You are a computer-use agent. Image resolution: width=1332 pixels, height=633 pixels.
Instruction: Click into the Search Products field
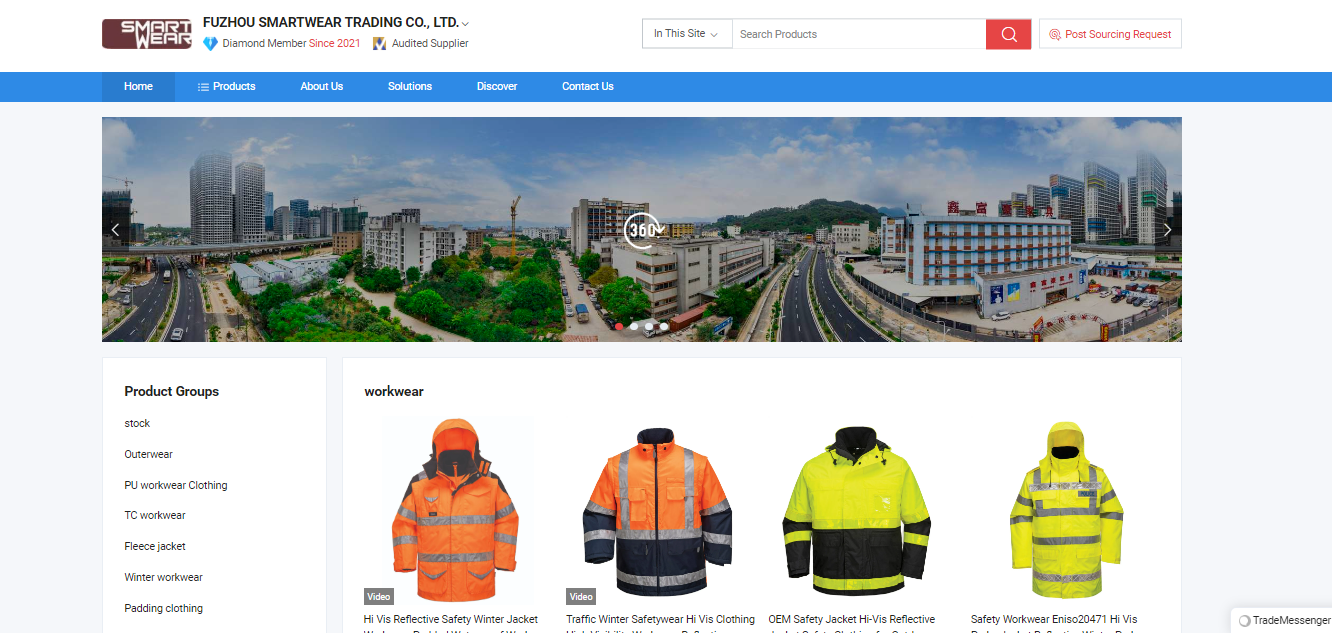pyautogui.click(x=858, y=34)
